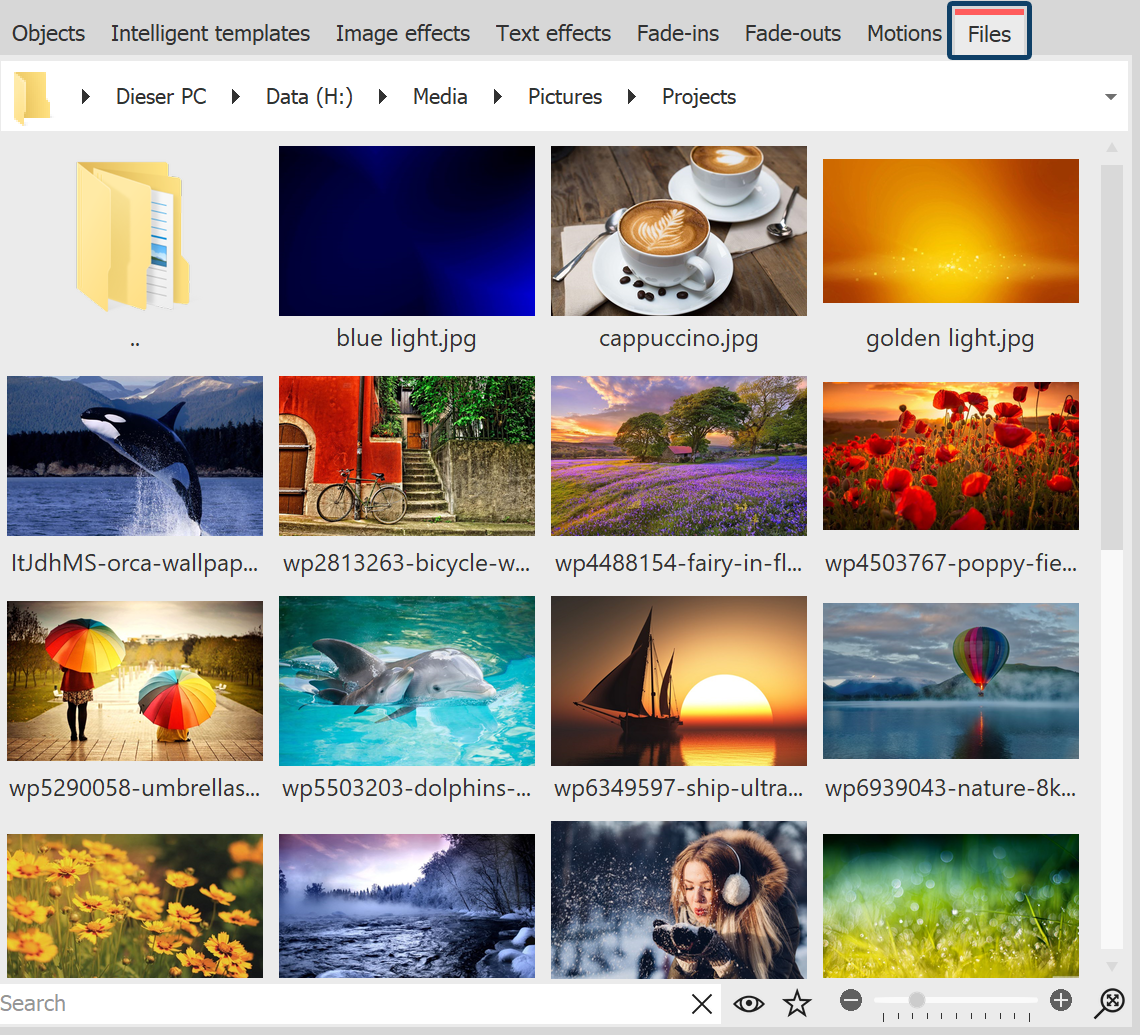Adjust the thumbnail size slider
1140x1035 pixels.
click(915, 999)
